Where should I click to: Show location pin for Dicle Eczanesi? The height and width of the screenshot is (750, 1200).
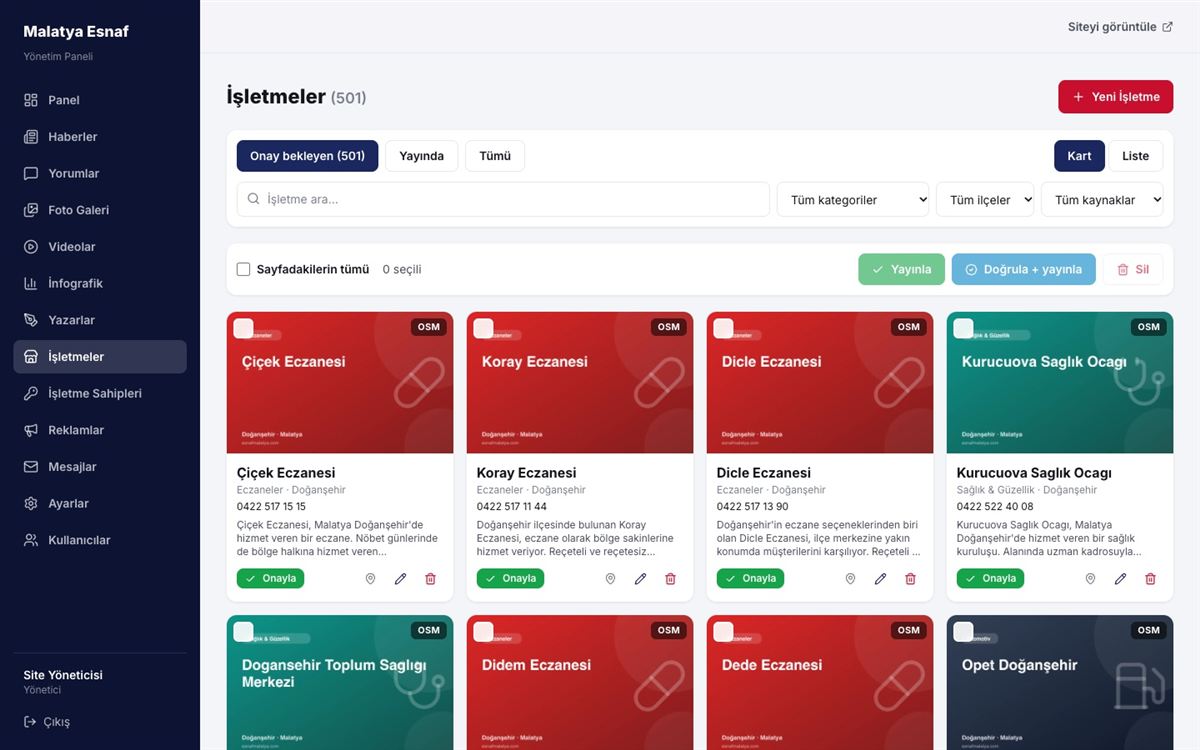pyautogui.click(x=850, y=579)
